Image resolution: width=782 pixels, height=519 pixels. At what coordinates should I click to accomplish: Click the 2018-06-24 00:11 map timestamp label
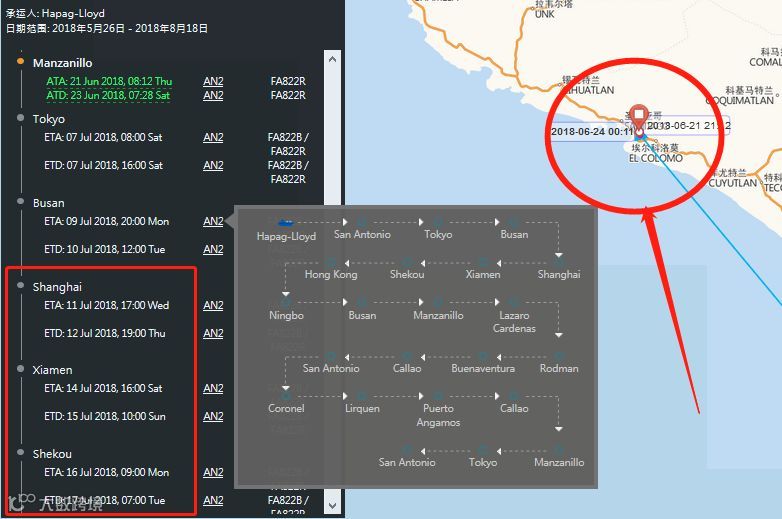[591, 132]
